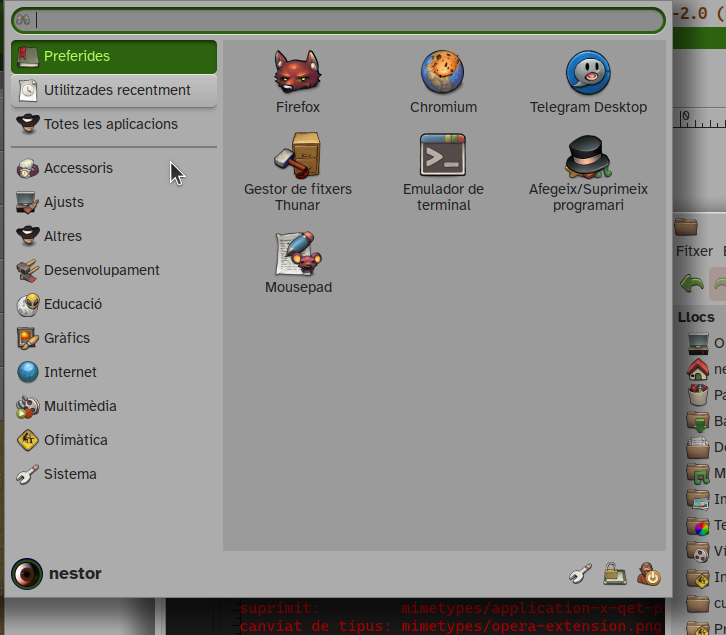Click the nestor user avatar
This screenshot has width=726, height=635.
click(27, 574)
